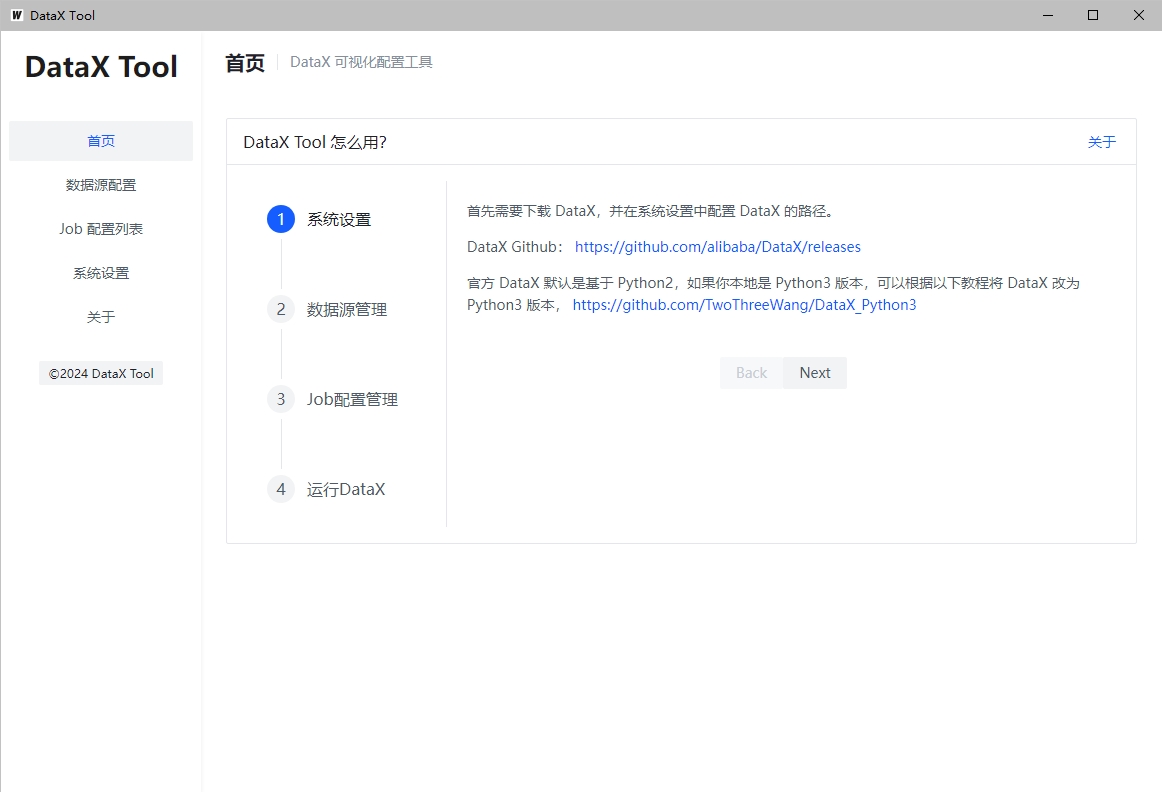The width and height of the screenshot is (1162, 792).
Task: Click the 系统设置 step title
Action: click(339, 219)
